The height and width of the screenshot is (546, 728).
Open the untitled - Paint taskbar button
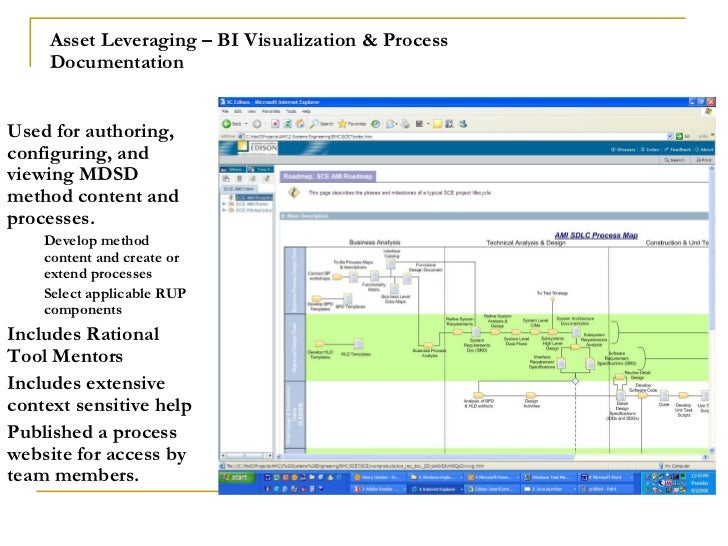coord(606,489)
